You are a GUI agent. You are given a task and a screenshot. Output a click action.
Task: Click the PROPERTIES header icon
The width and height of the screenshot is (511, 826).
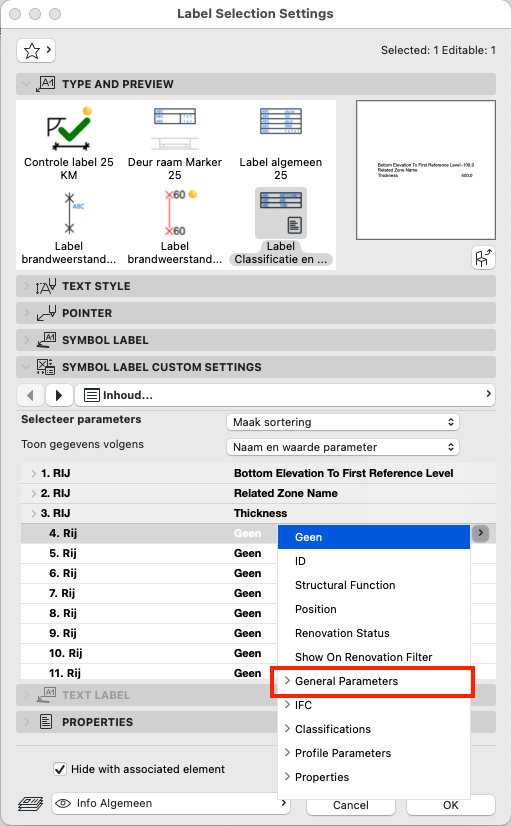pyautogui.click(x=46, y=722)
